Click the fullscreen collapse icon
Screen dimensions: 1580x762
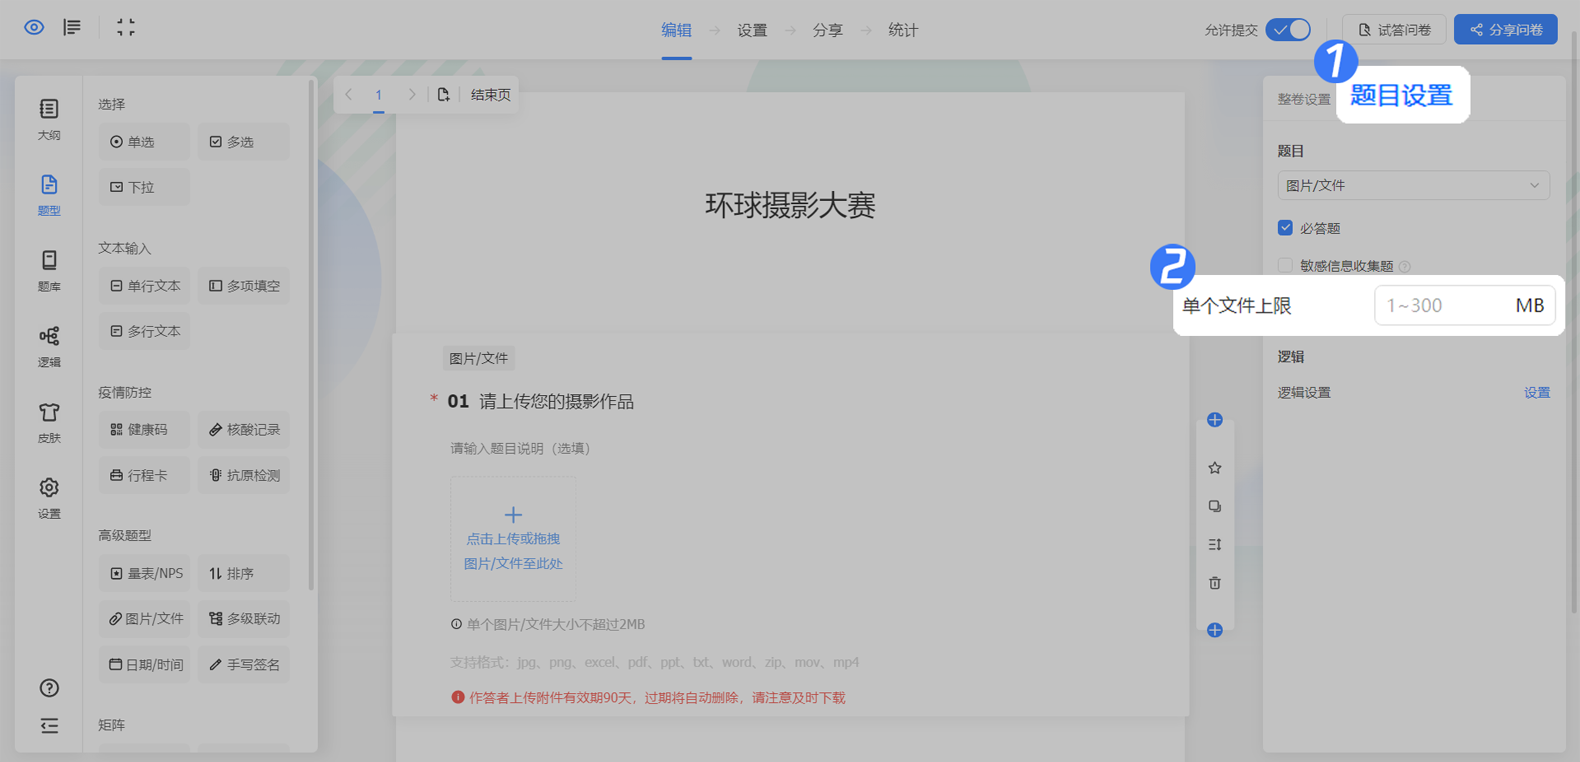tap(126, 28)
